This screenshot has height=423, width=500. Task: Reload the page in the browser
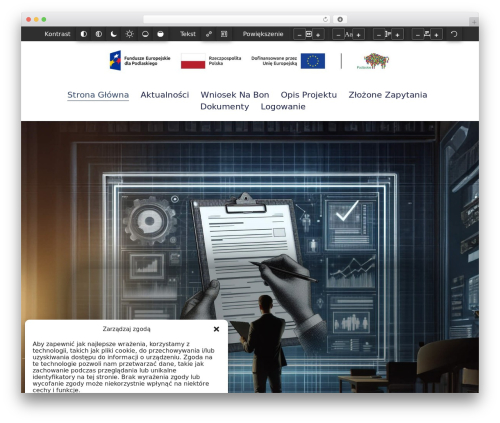(x=325, y=19)
